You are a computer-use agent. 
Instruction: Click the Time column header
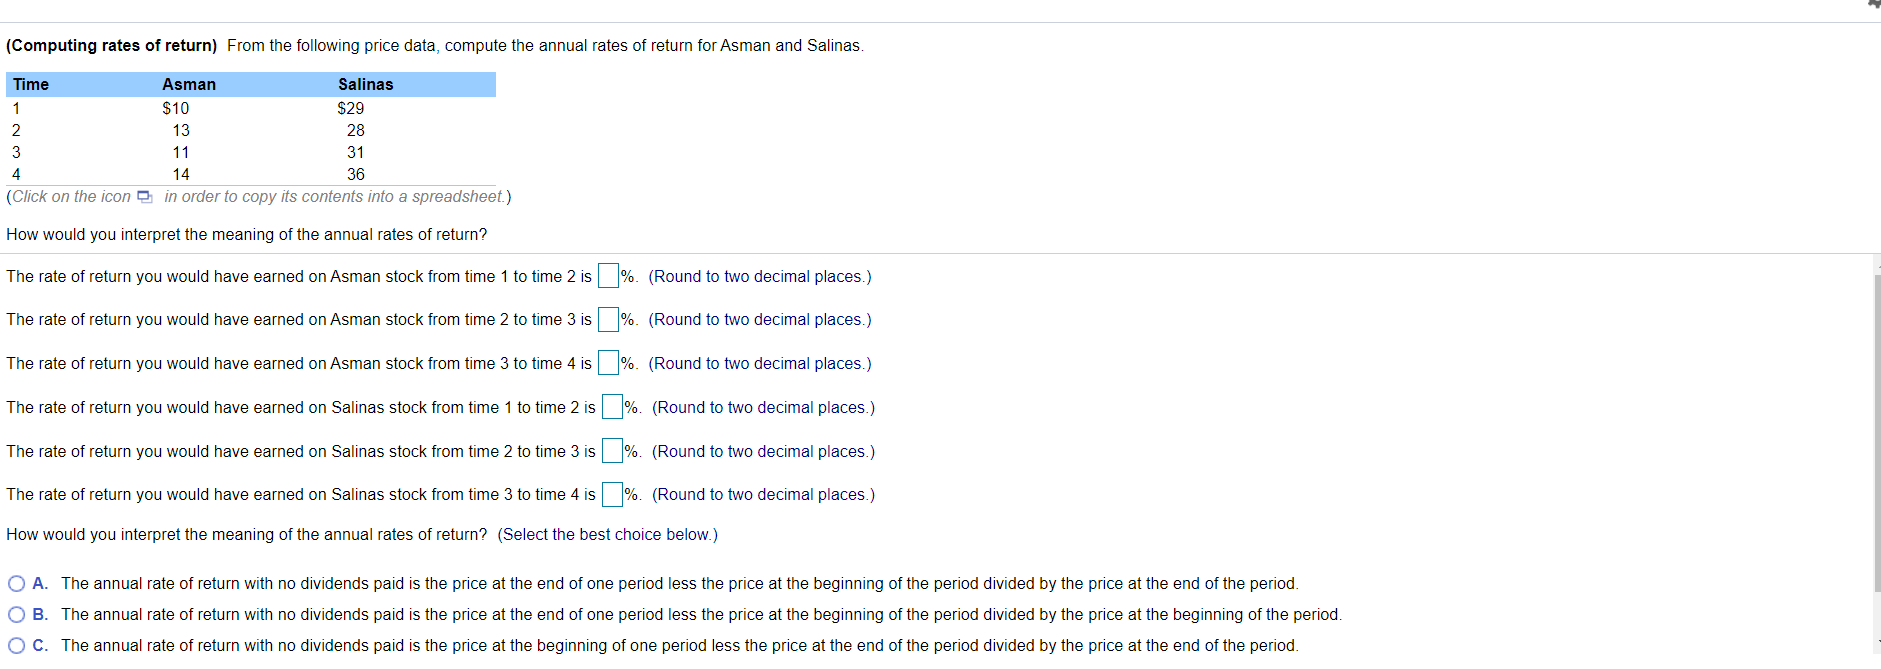pyautogui.click(x=31, y=84)
